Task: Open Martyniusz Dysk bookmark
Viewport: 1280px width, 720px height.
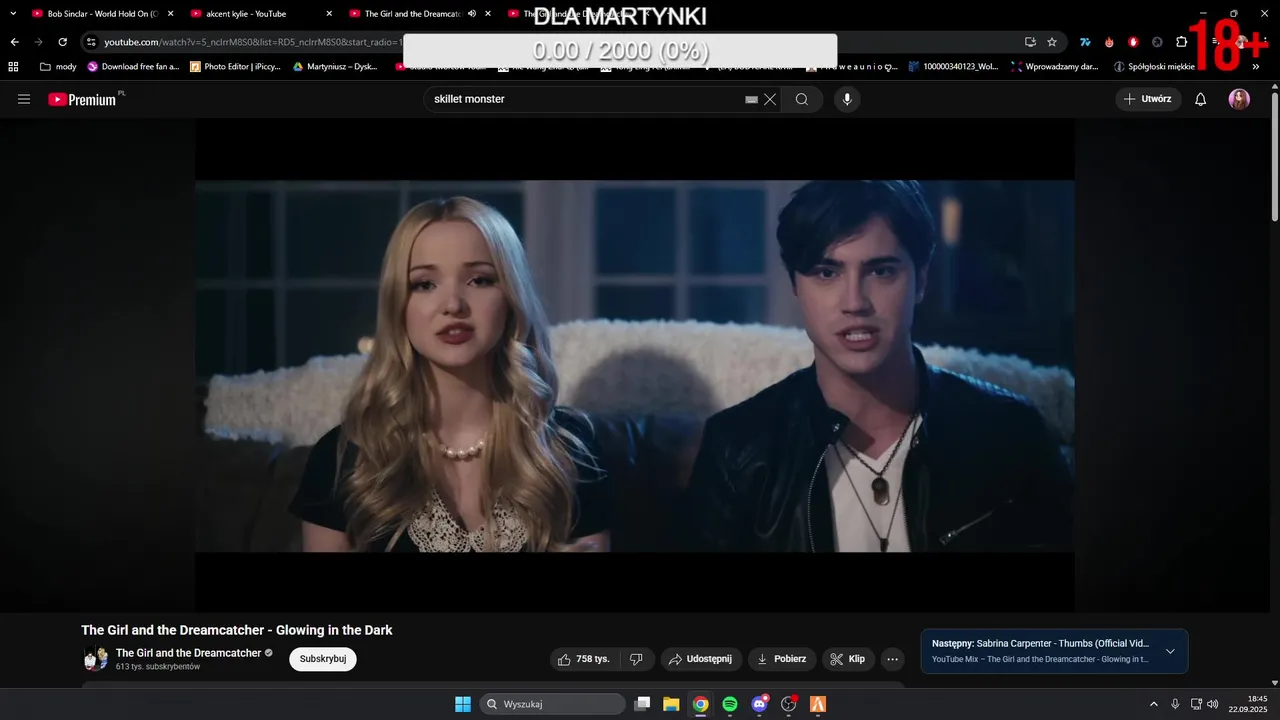Action: coord(335,67)
